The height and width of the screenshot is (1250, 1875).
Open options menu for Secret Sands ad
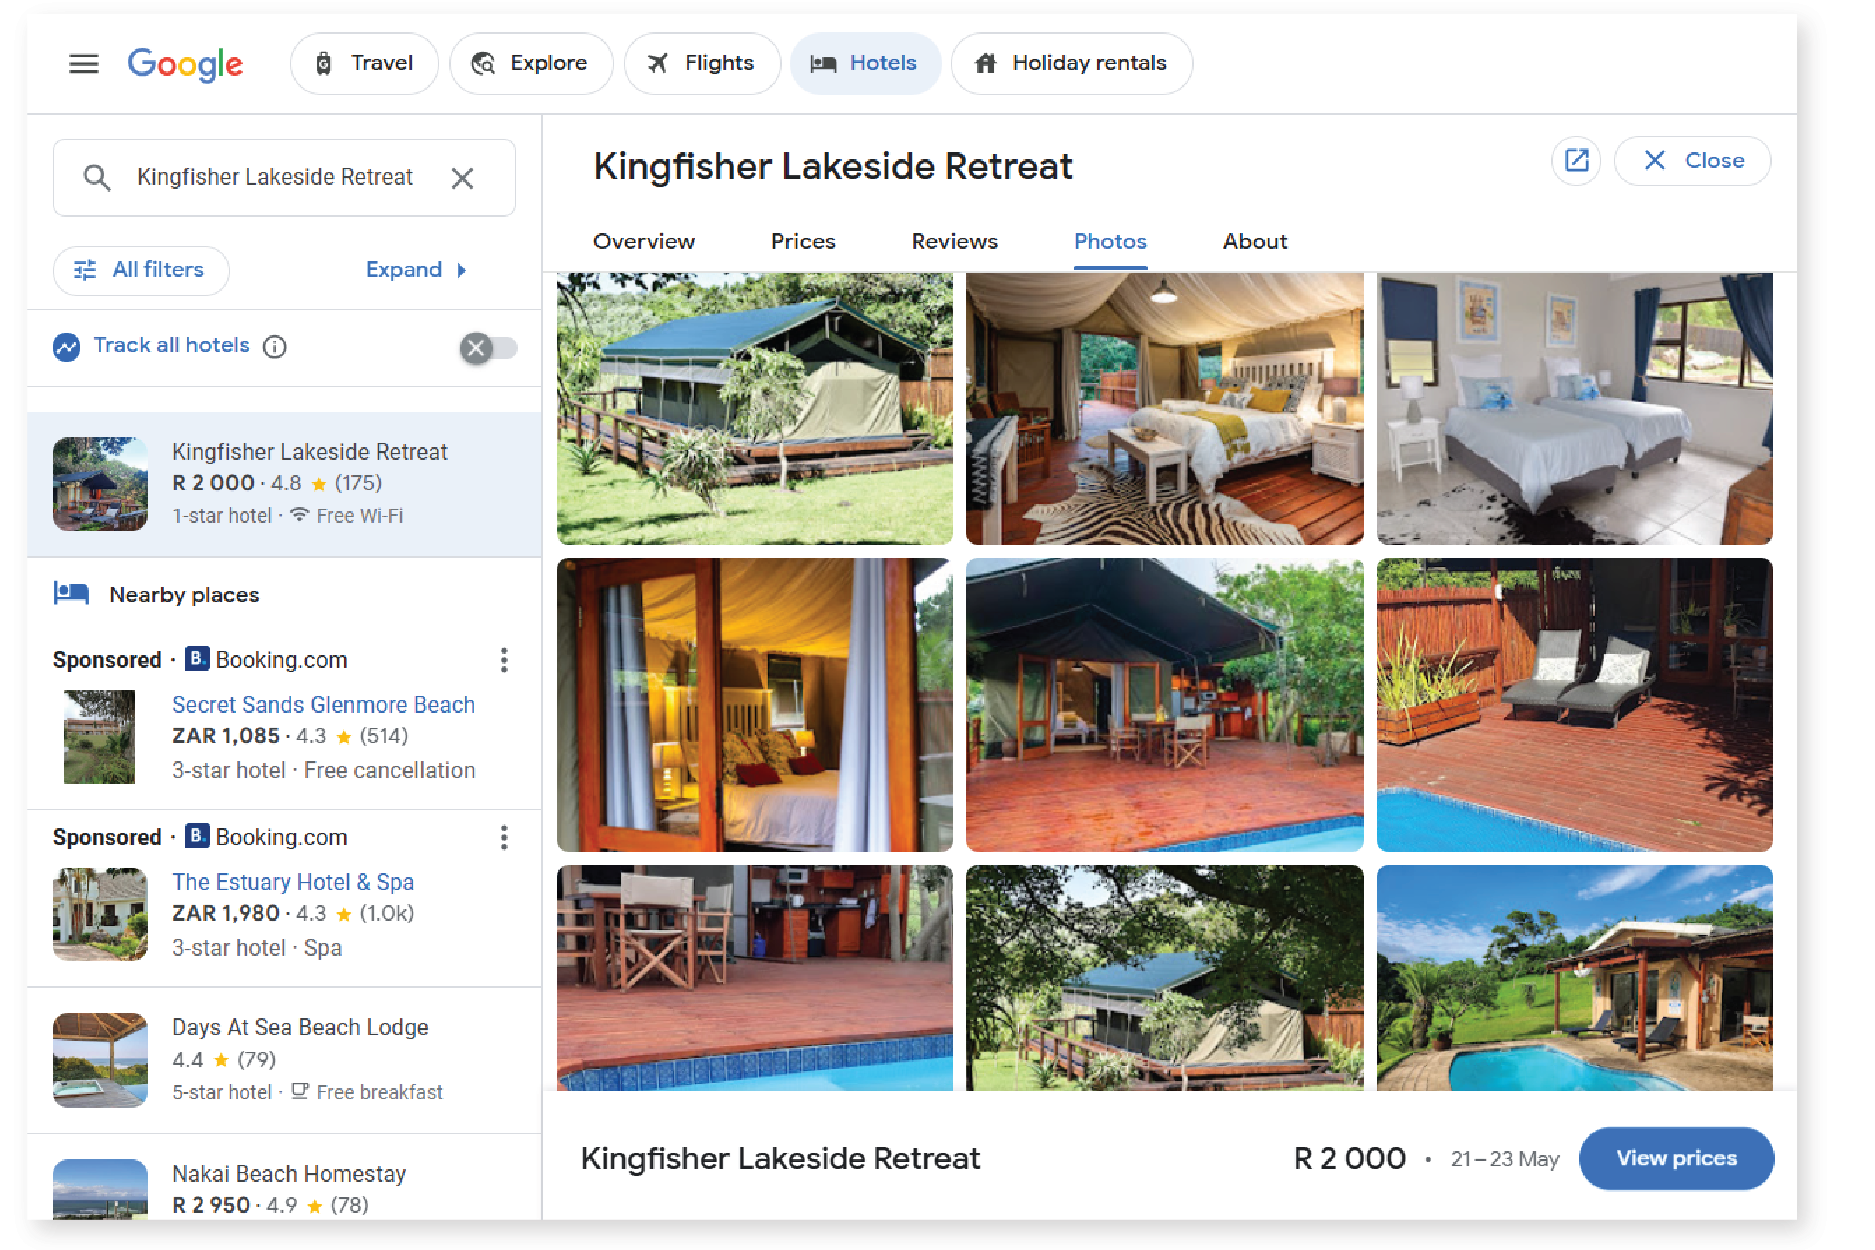pos(504,660)
